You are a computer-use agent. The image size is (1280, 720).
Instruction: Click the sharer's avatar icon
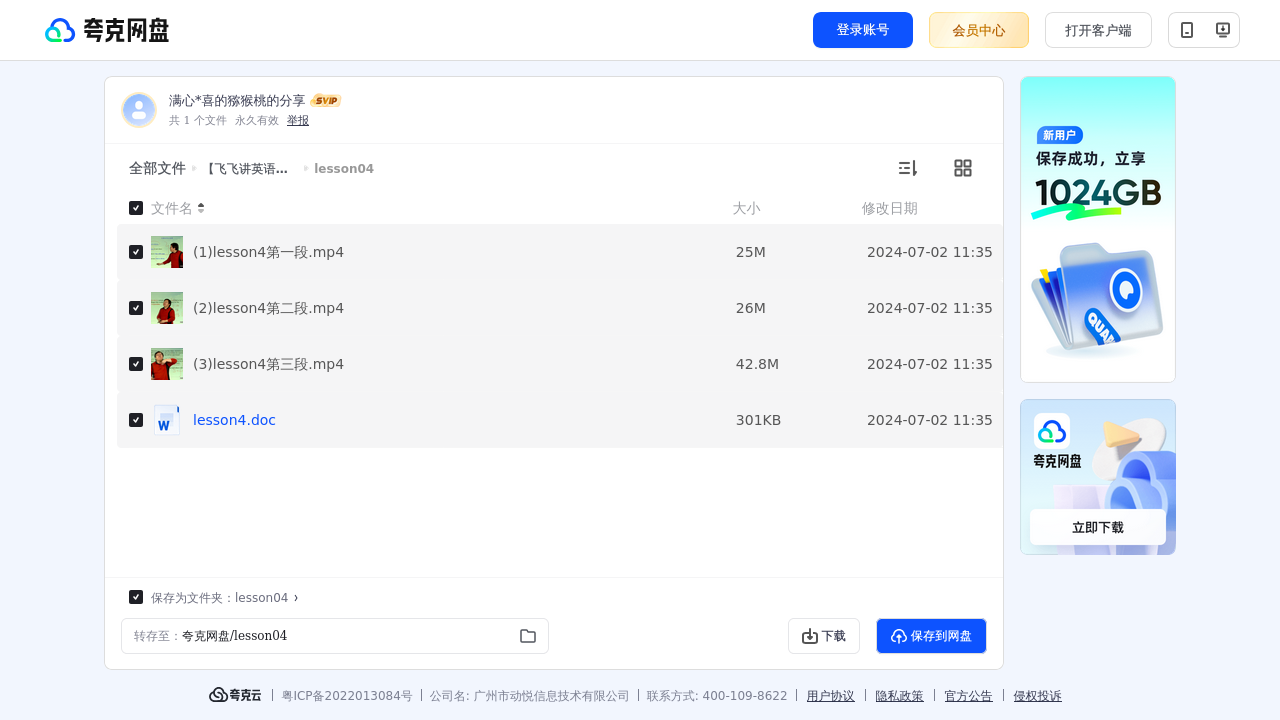[139, 110]
